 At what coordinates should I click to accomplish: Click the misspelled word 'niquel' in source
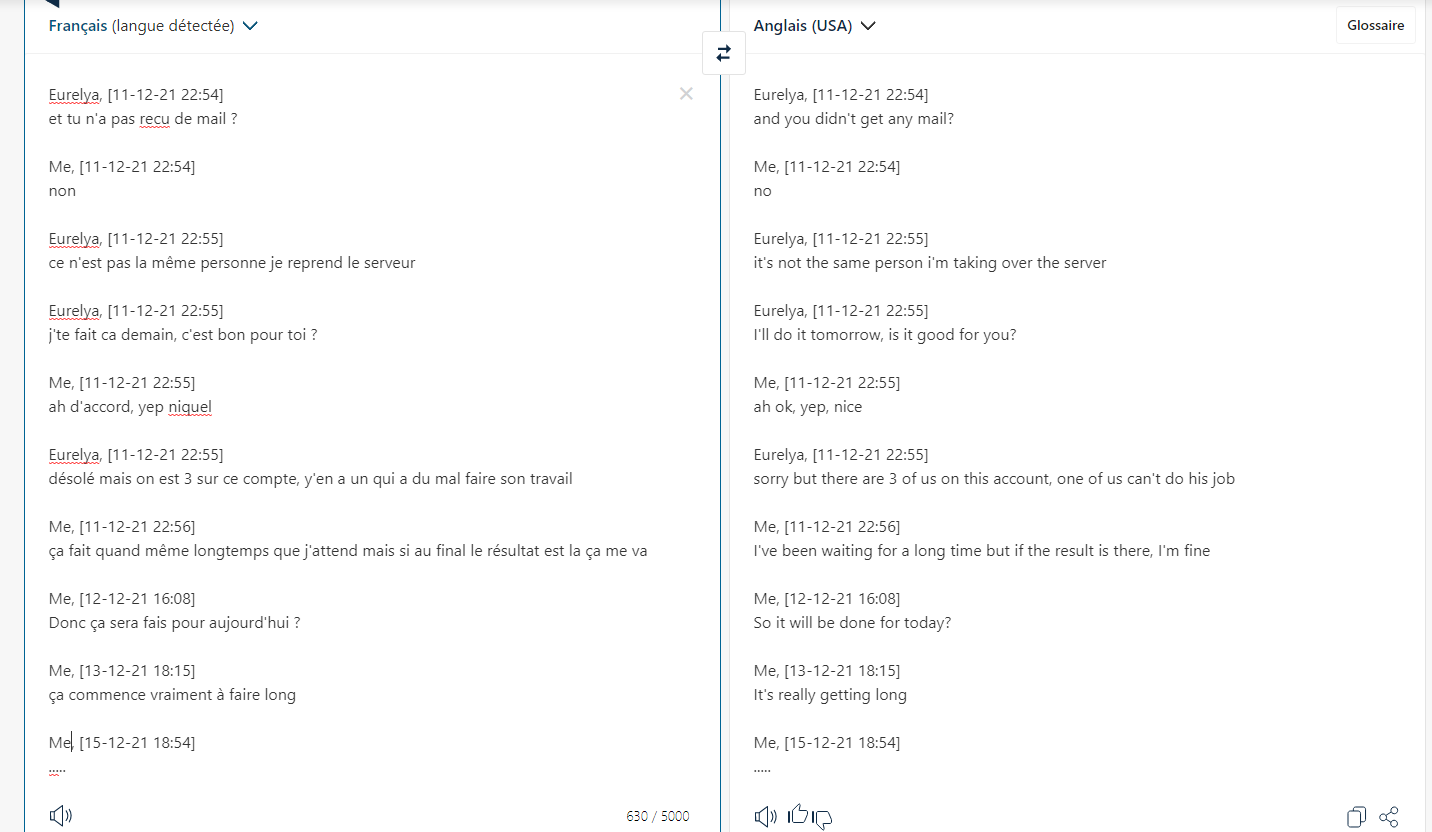pyautogui.click(x=190, y=407)
